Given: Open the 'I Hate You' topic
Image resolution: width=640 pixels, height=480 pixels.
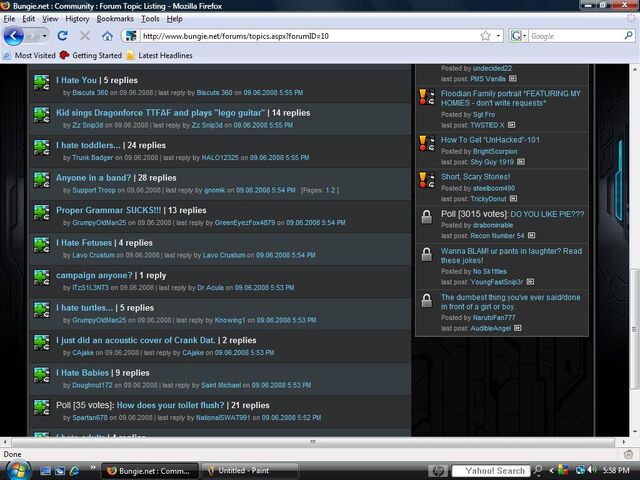Looking at the screenshot, I should [x=76, y=80].
